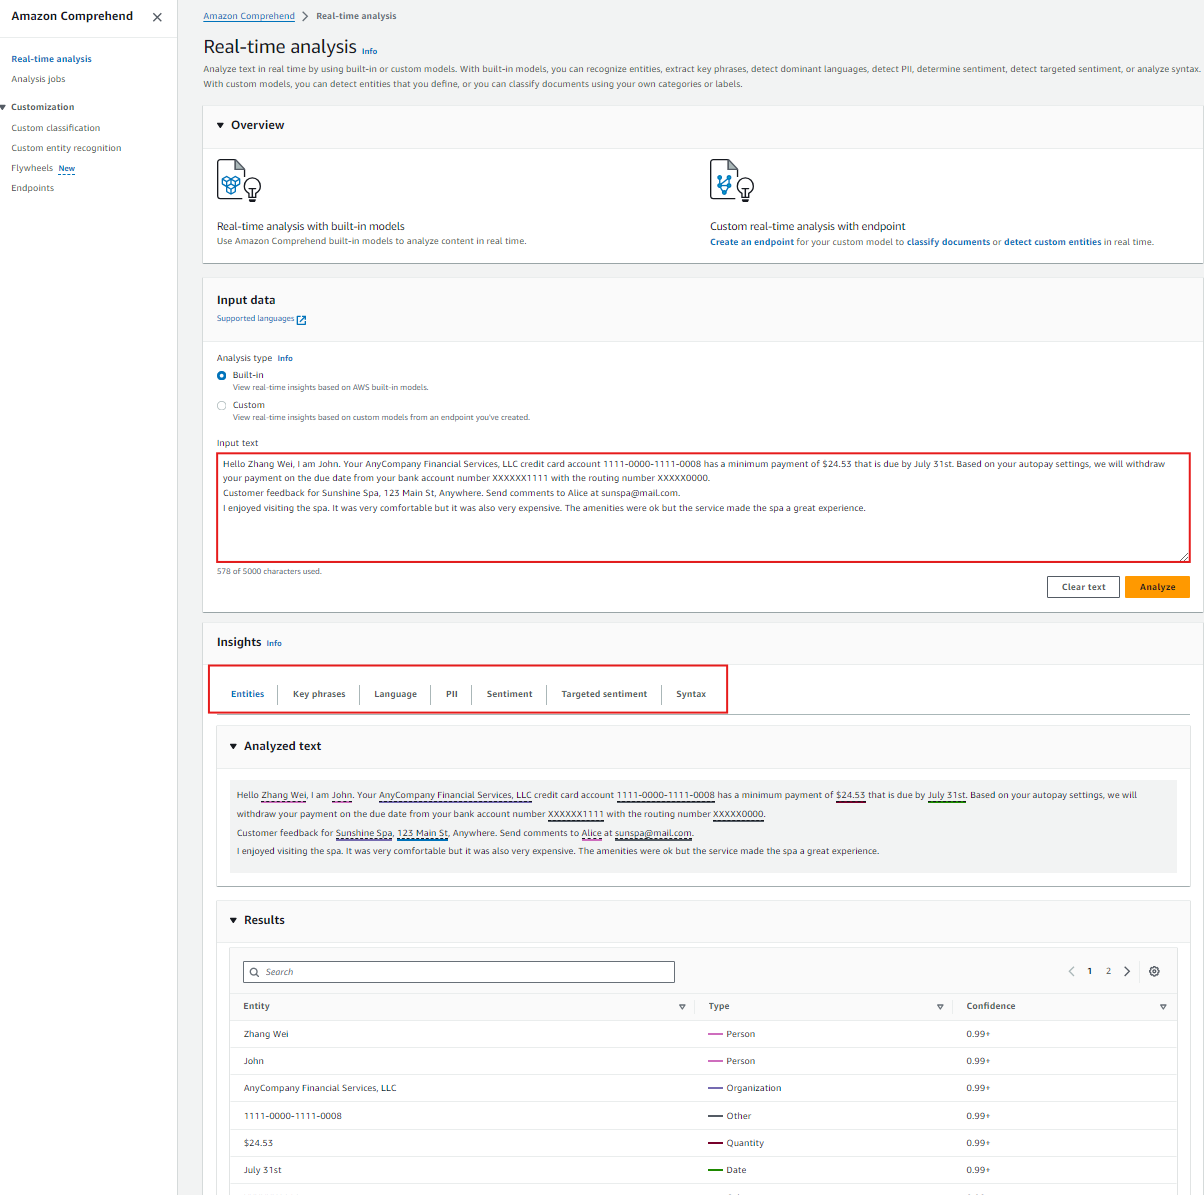This screenshot has width=1204, height=1195.
Task: Switch to the Entities tab
Action: (x=248, y=694)
